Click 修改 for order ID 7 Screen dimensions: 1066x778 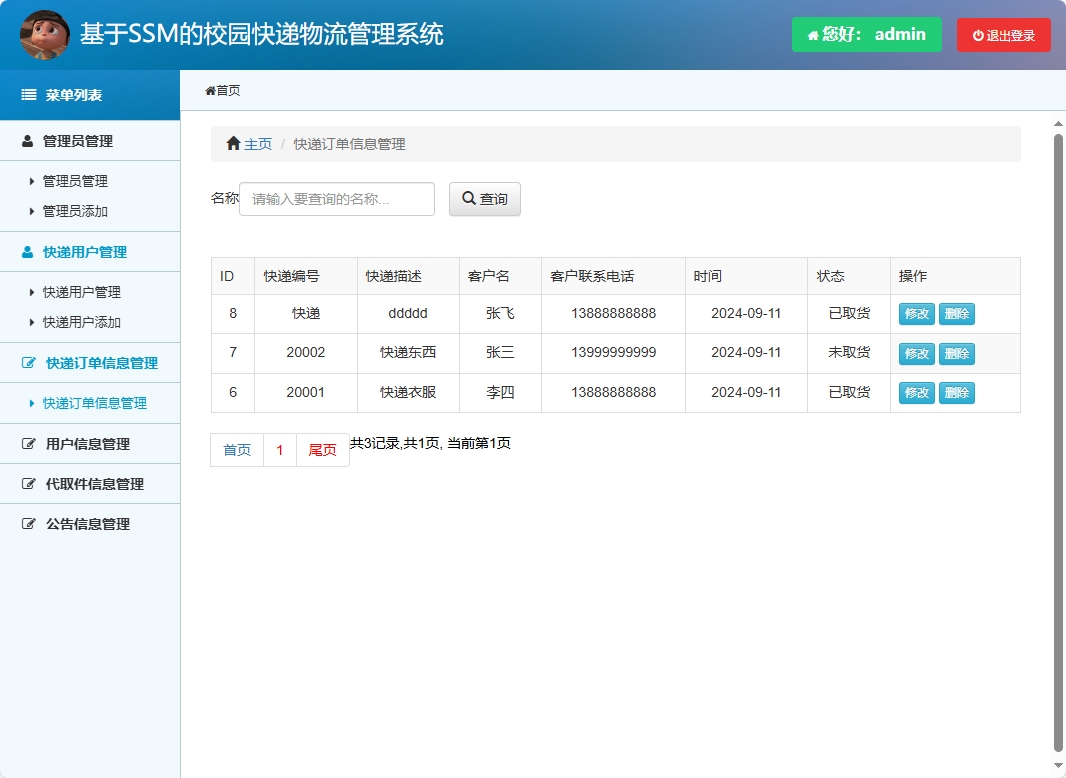(x=916, y=353)
